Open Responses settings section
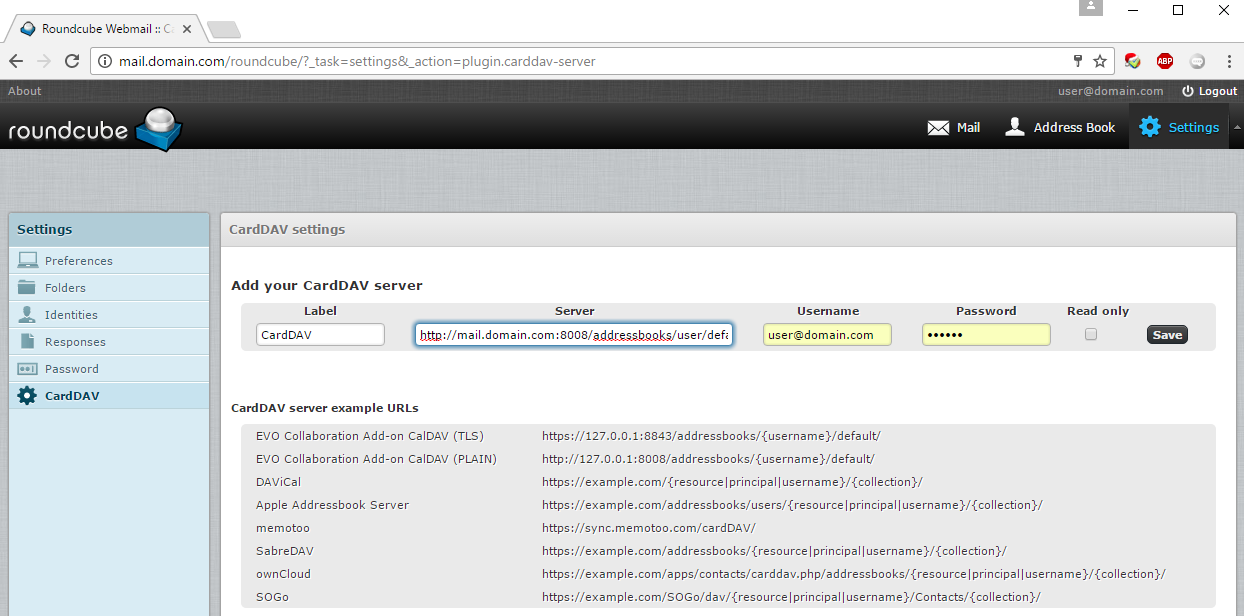Image resolution: width=1244 pixels, height=616 pixels. point(75,342)
